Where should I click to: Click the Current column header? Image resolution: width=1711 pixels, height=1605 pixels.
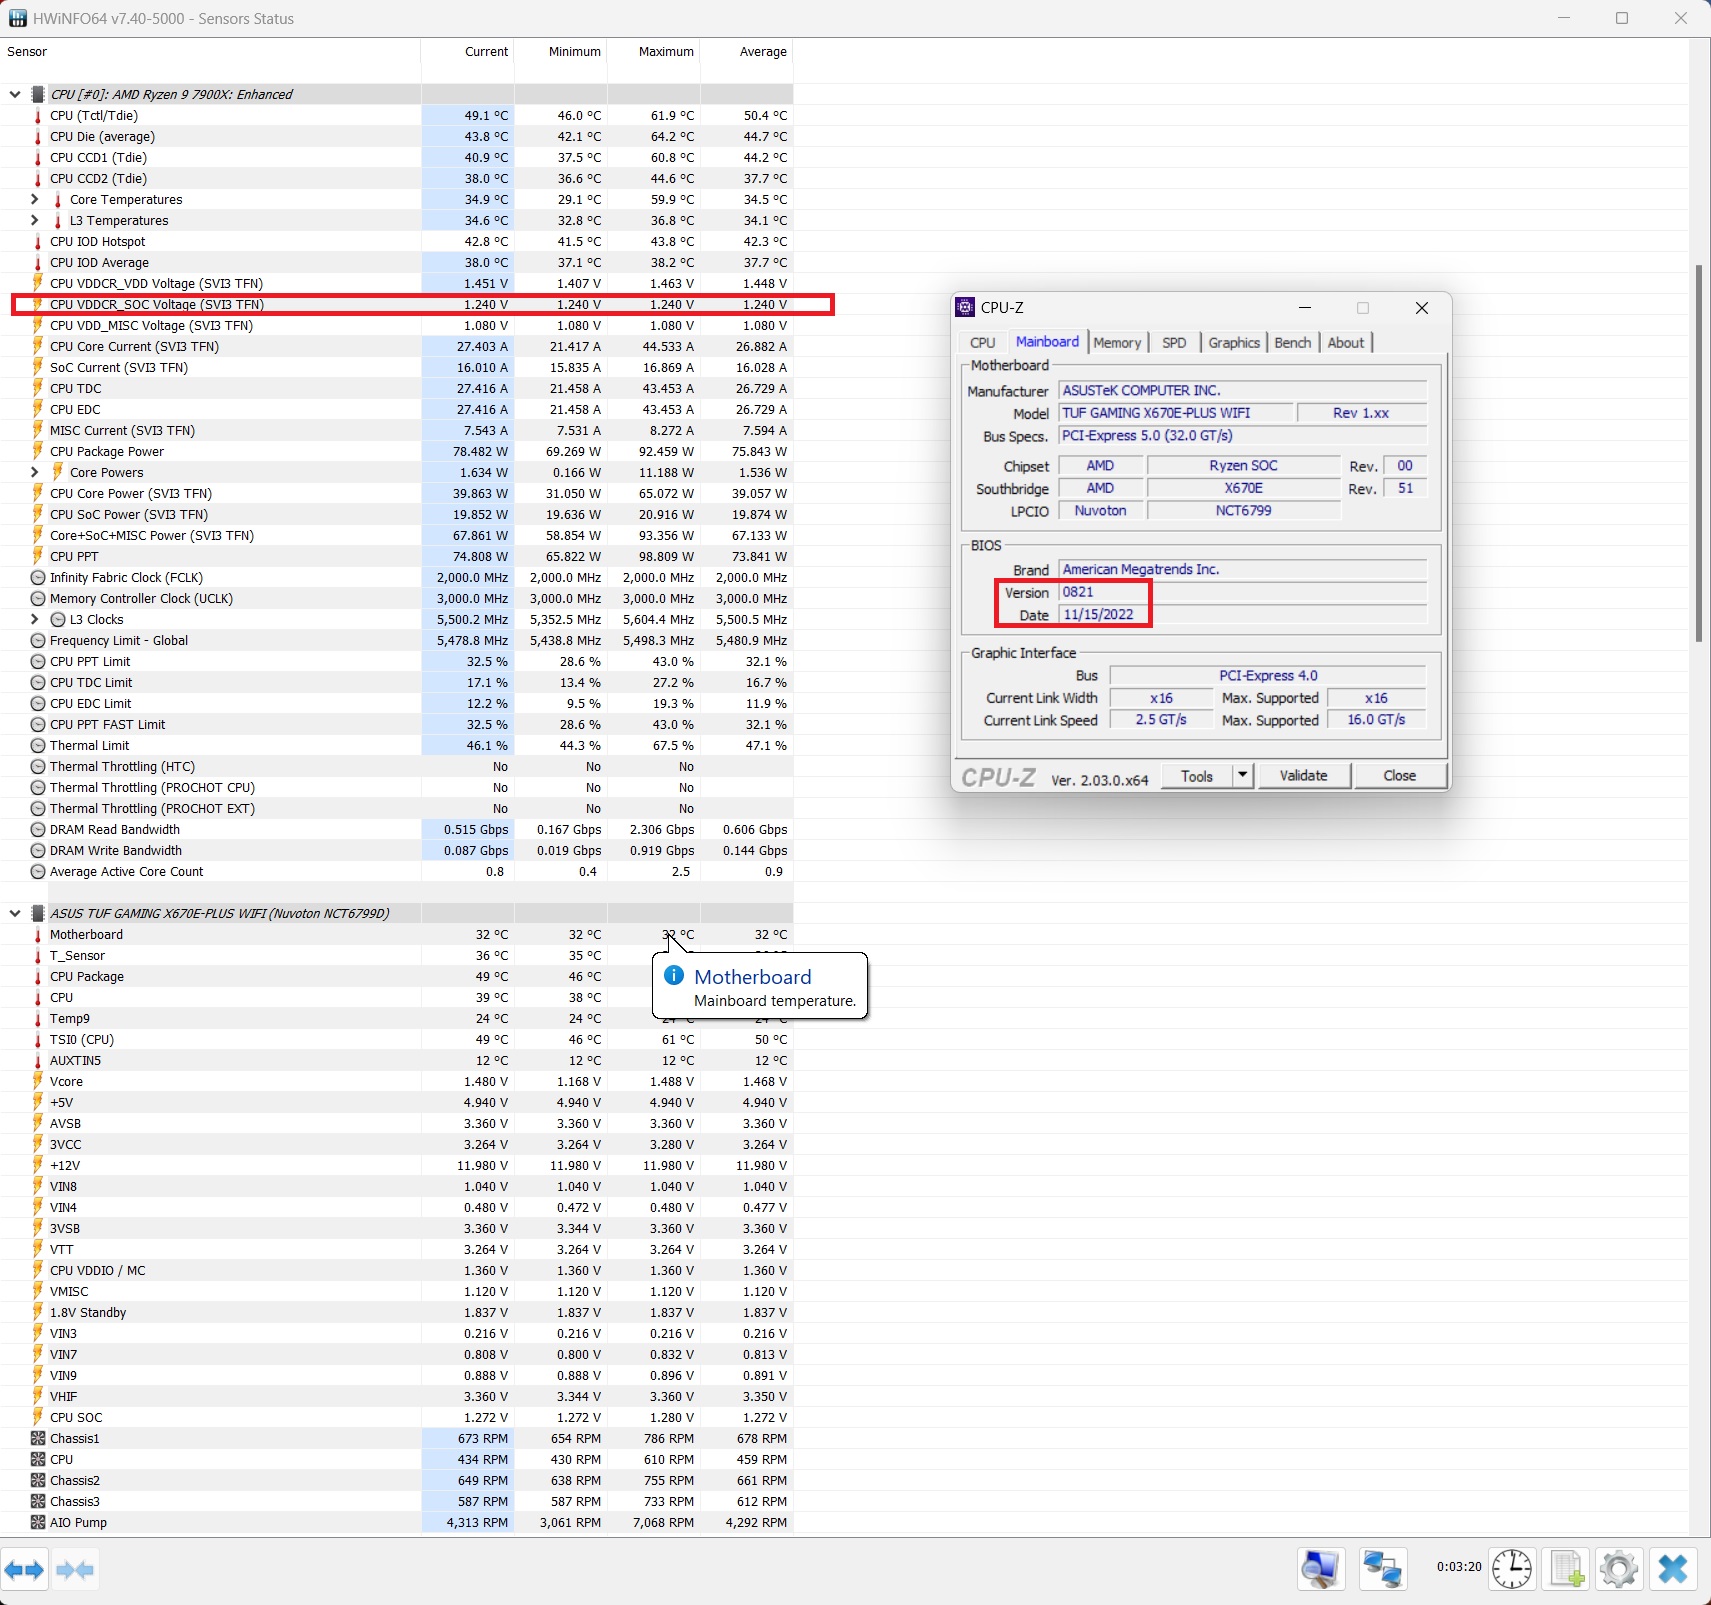pyautogui.click(x=468, y=52)
